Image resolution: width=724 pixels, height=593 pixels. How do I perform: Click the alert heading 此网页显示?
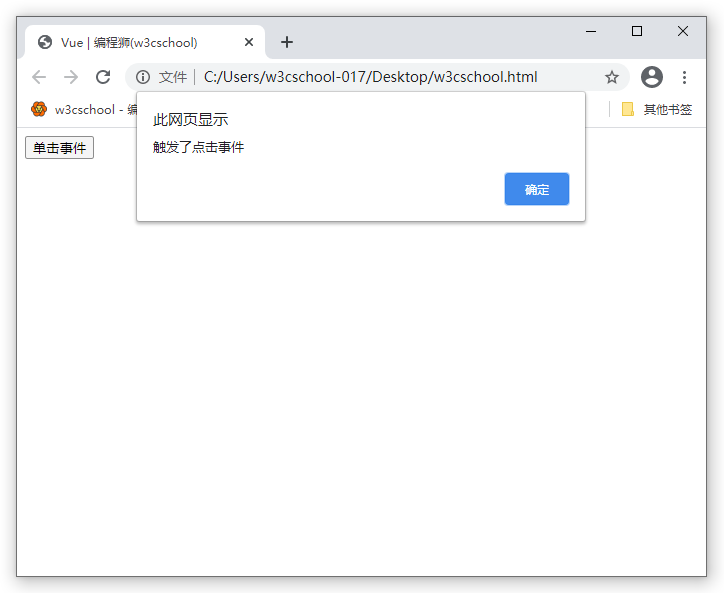(x=190, y=120)
